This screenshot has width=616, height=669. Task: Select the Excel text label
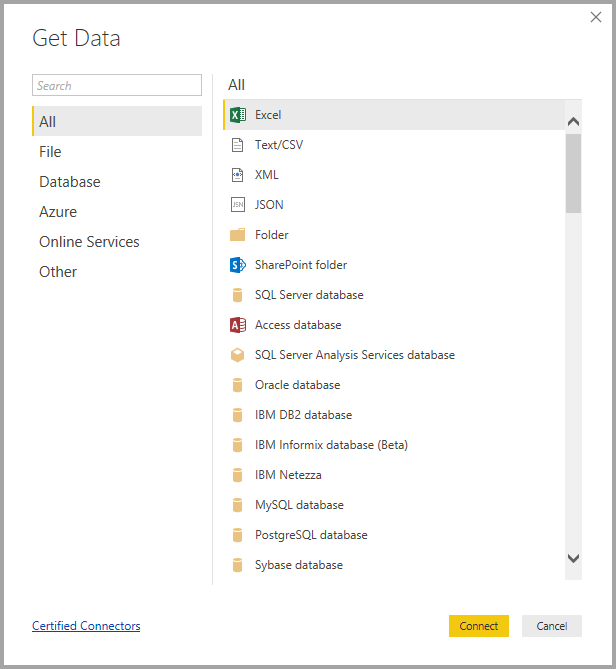pyautogui.click(x=268, y=115)
